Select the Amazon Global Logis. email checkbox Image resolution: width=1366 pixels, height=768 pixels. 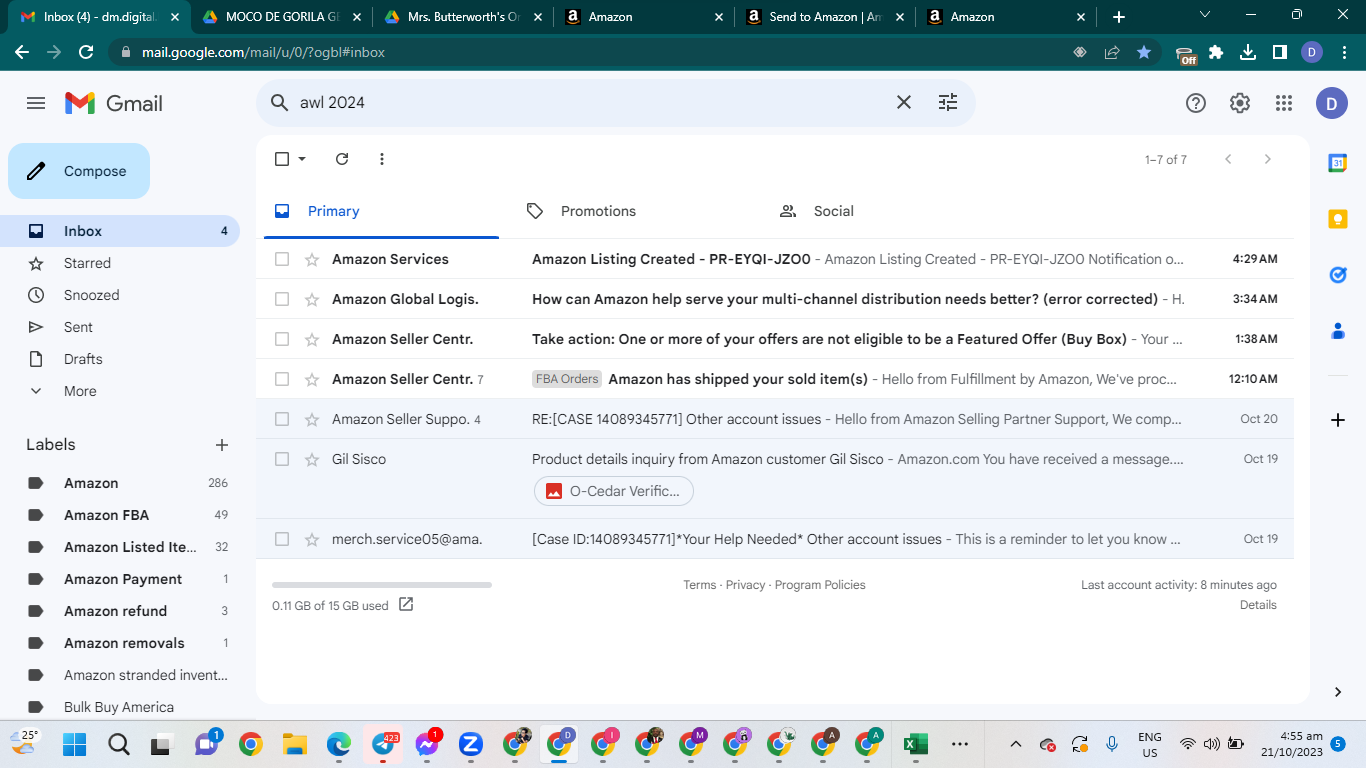(x=282, y=299)
